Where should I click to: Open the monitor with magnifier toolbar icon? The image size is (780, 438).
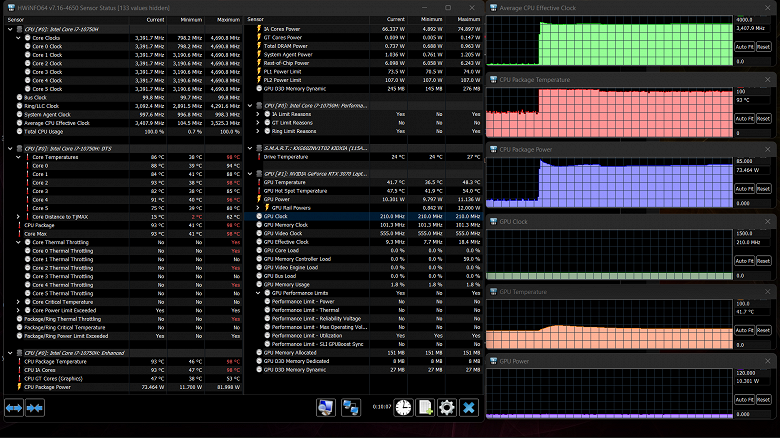pos(326,408)
